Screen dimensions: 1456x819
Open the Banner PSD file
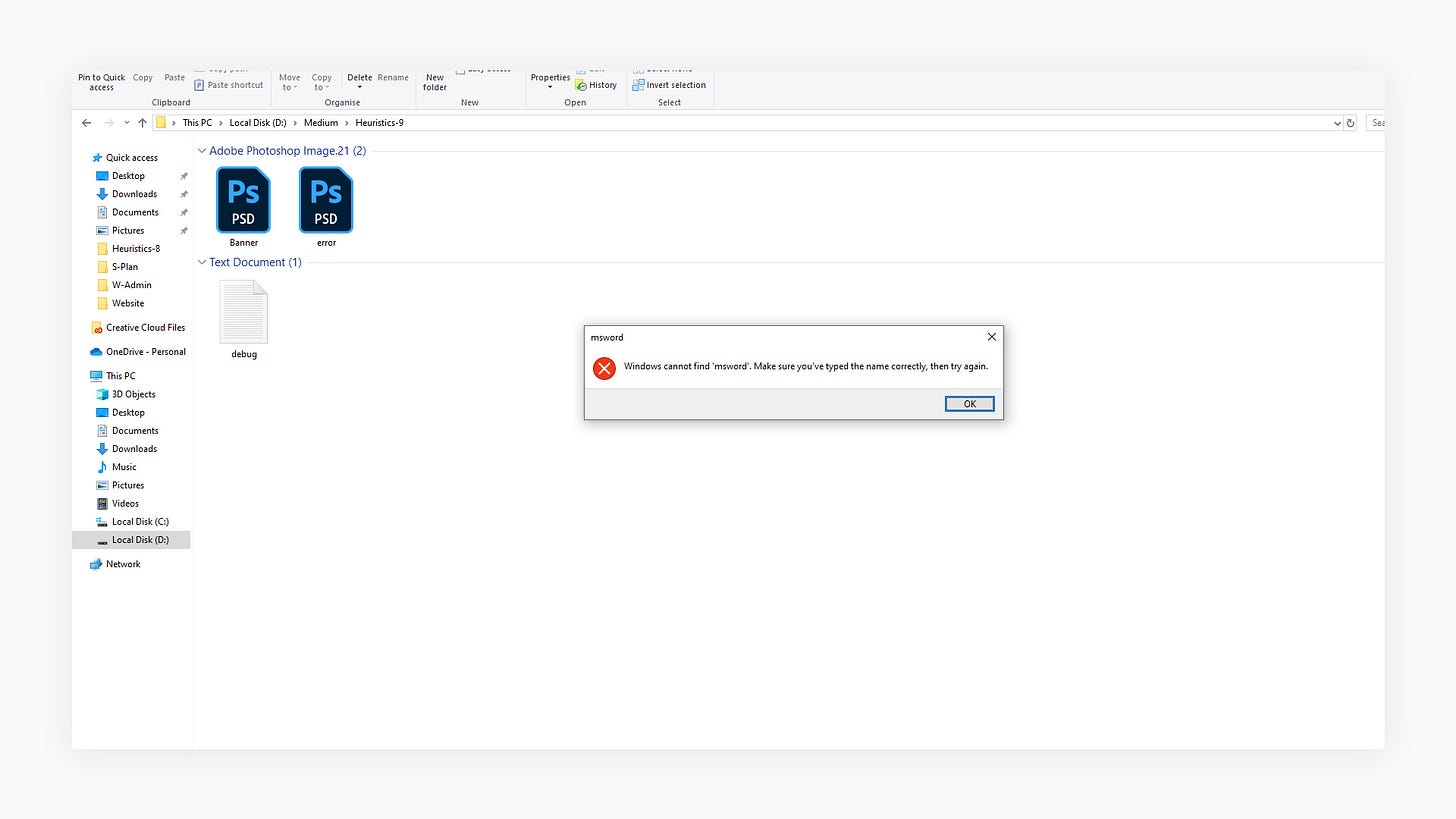coord(243,200)
